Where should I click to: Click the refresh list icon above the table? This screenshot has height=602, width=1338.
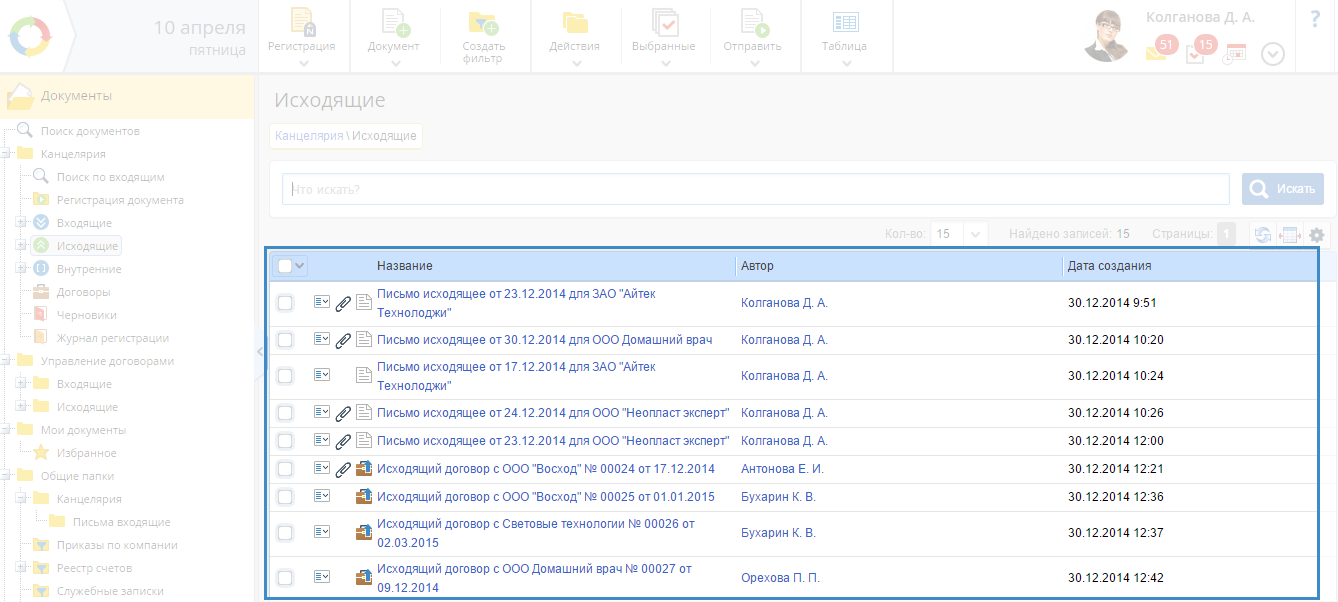1263,234
